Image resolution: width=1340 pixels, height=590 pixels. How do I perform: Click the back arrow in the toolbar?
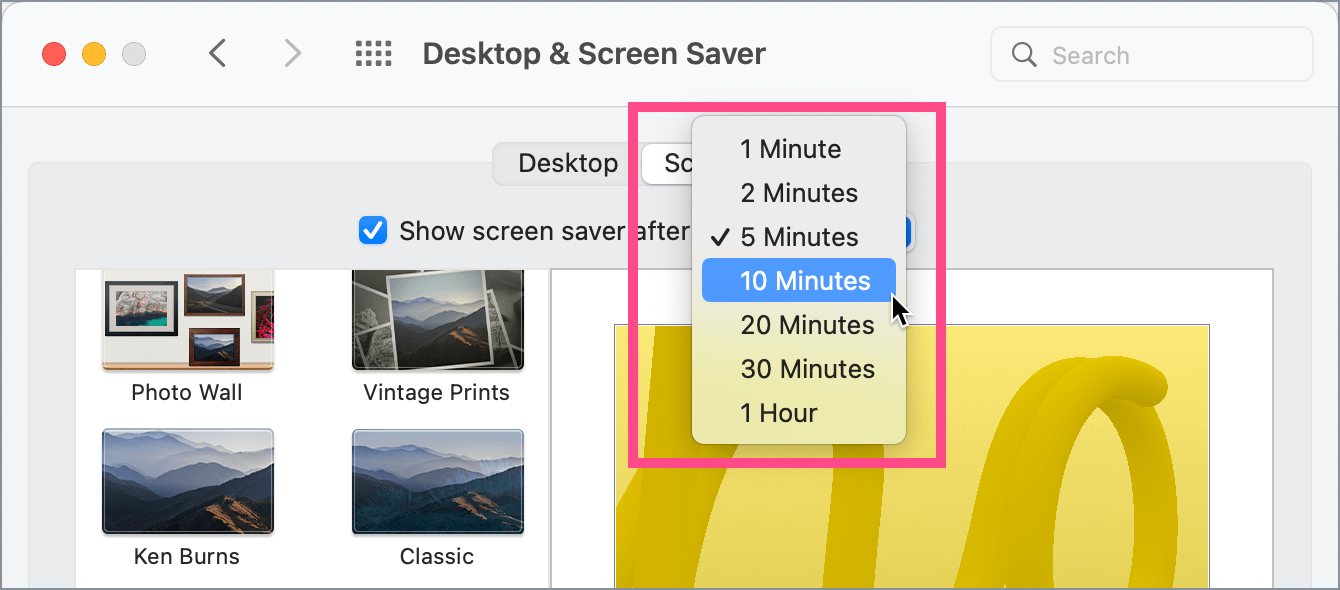point(218,53)
